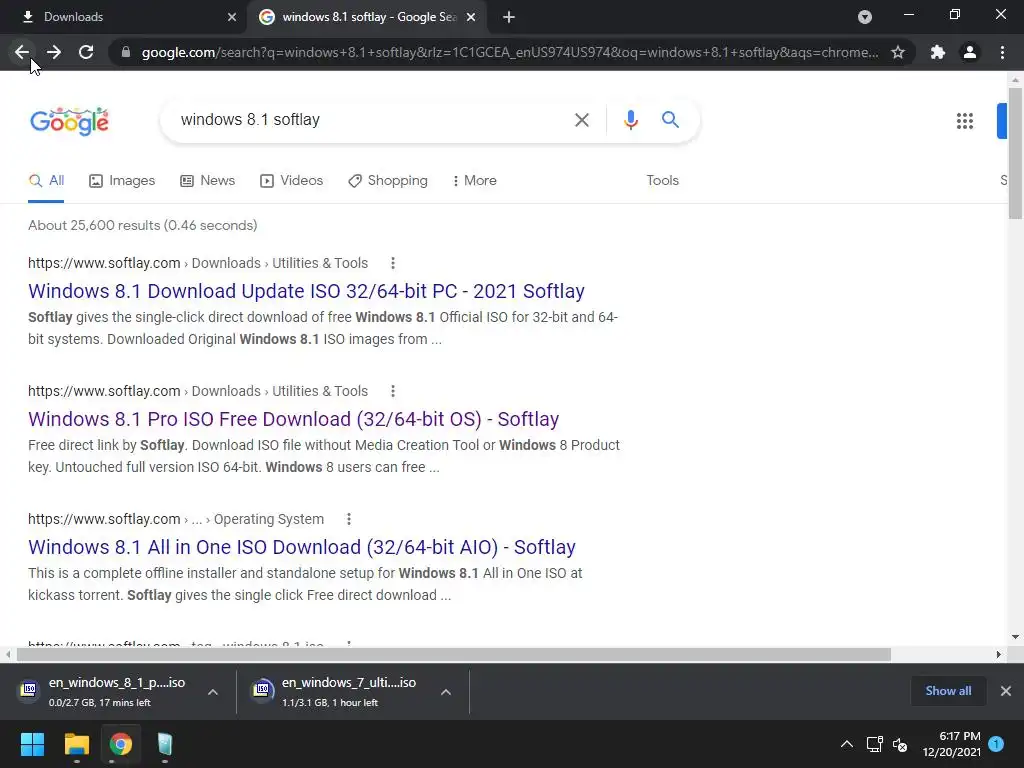This screenshot has width=1024, height=768.
Task: Open Chrome's three-dot menu
Action: point(1002,52)
